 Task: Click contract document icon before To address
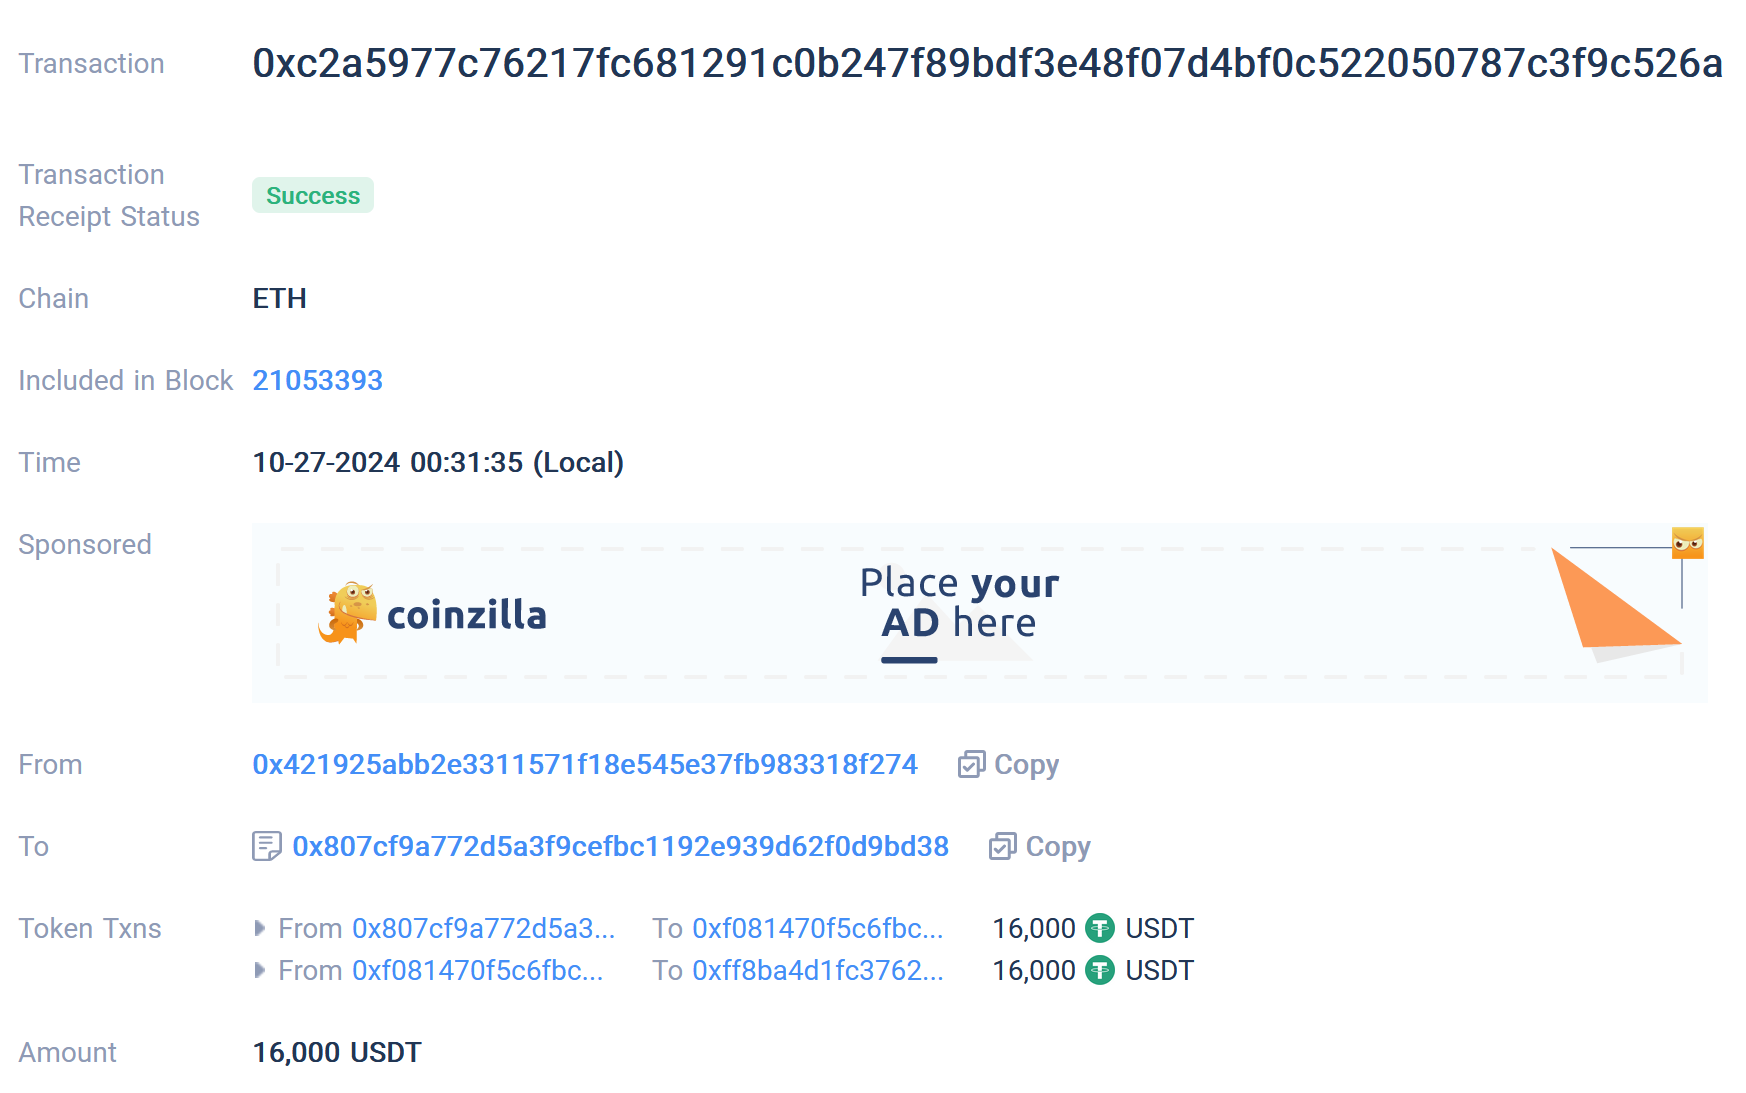coord(266,847)
